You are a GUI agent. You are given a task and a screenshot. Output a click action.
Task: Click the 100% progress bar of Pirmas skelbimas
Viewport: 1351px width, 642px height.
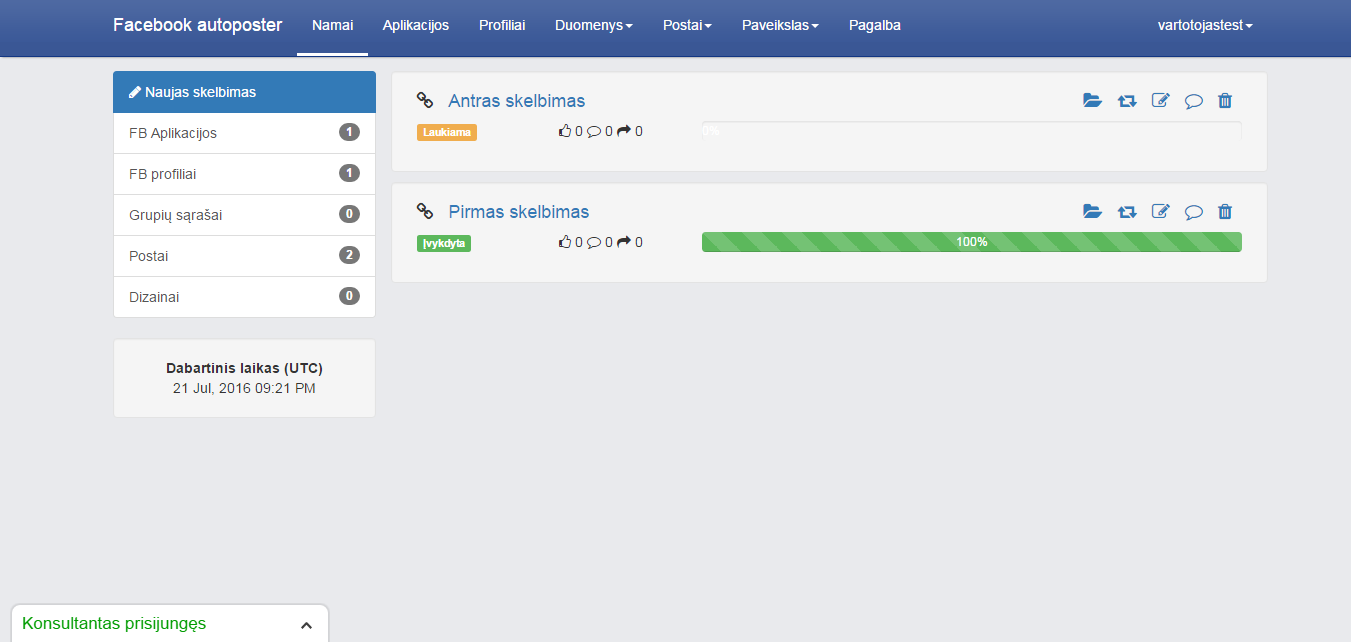click(971, 242)
